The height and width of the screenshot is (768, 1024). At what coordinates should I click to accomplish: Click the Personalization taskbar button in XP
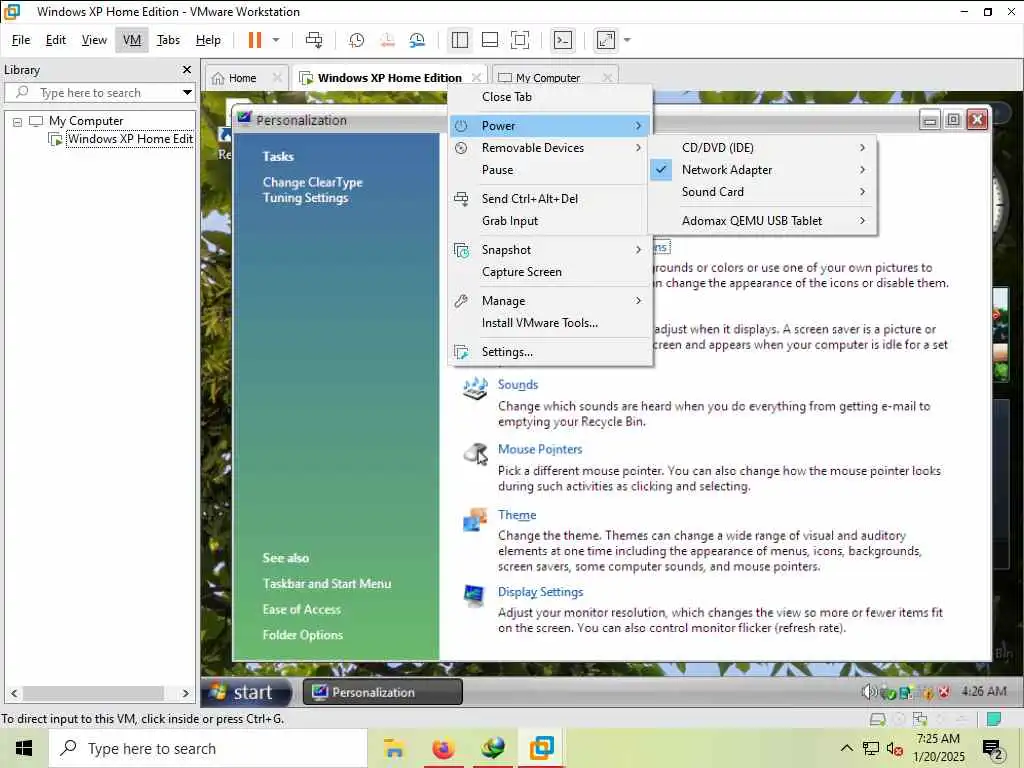click(383, 692)
